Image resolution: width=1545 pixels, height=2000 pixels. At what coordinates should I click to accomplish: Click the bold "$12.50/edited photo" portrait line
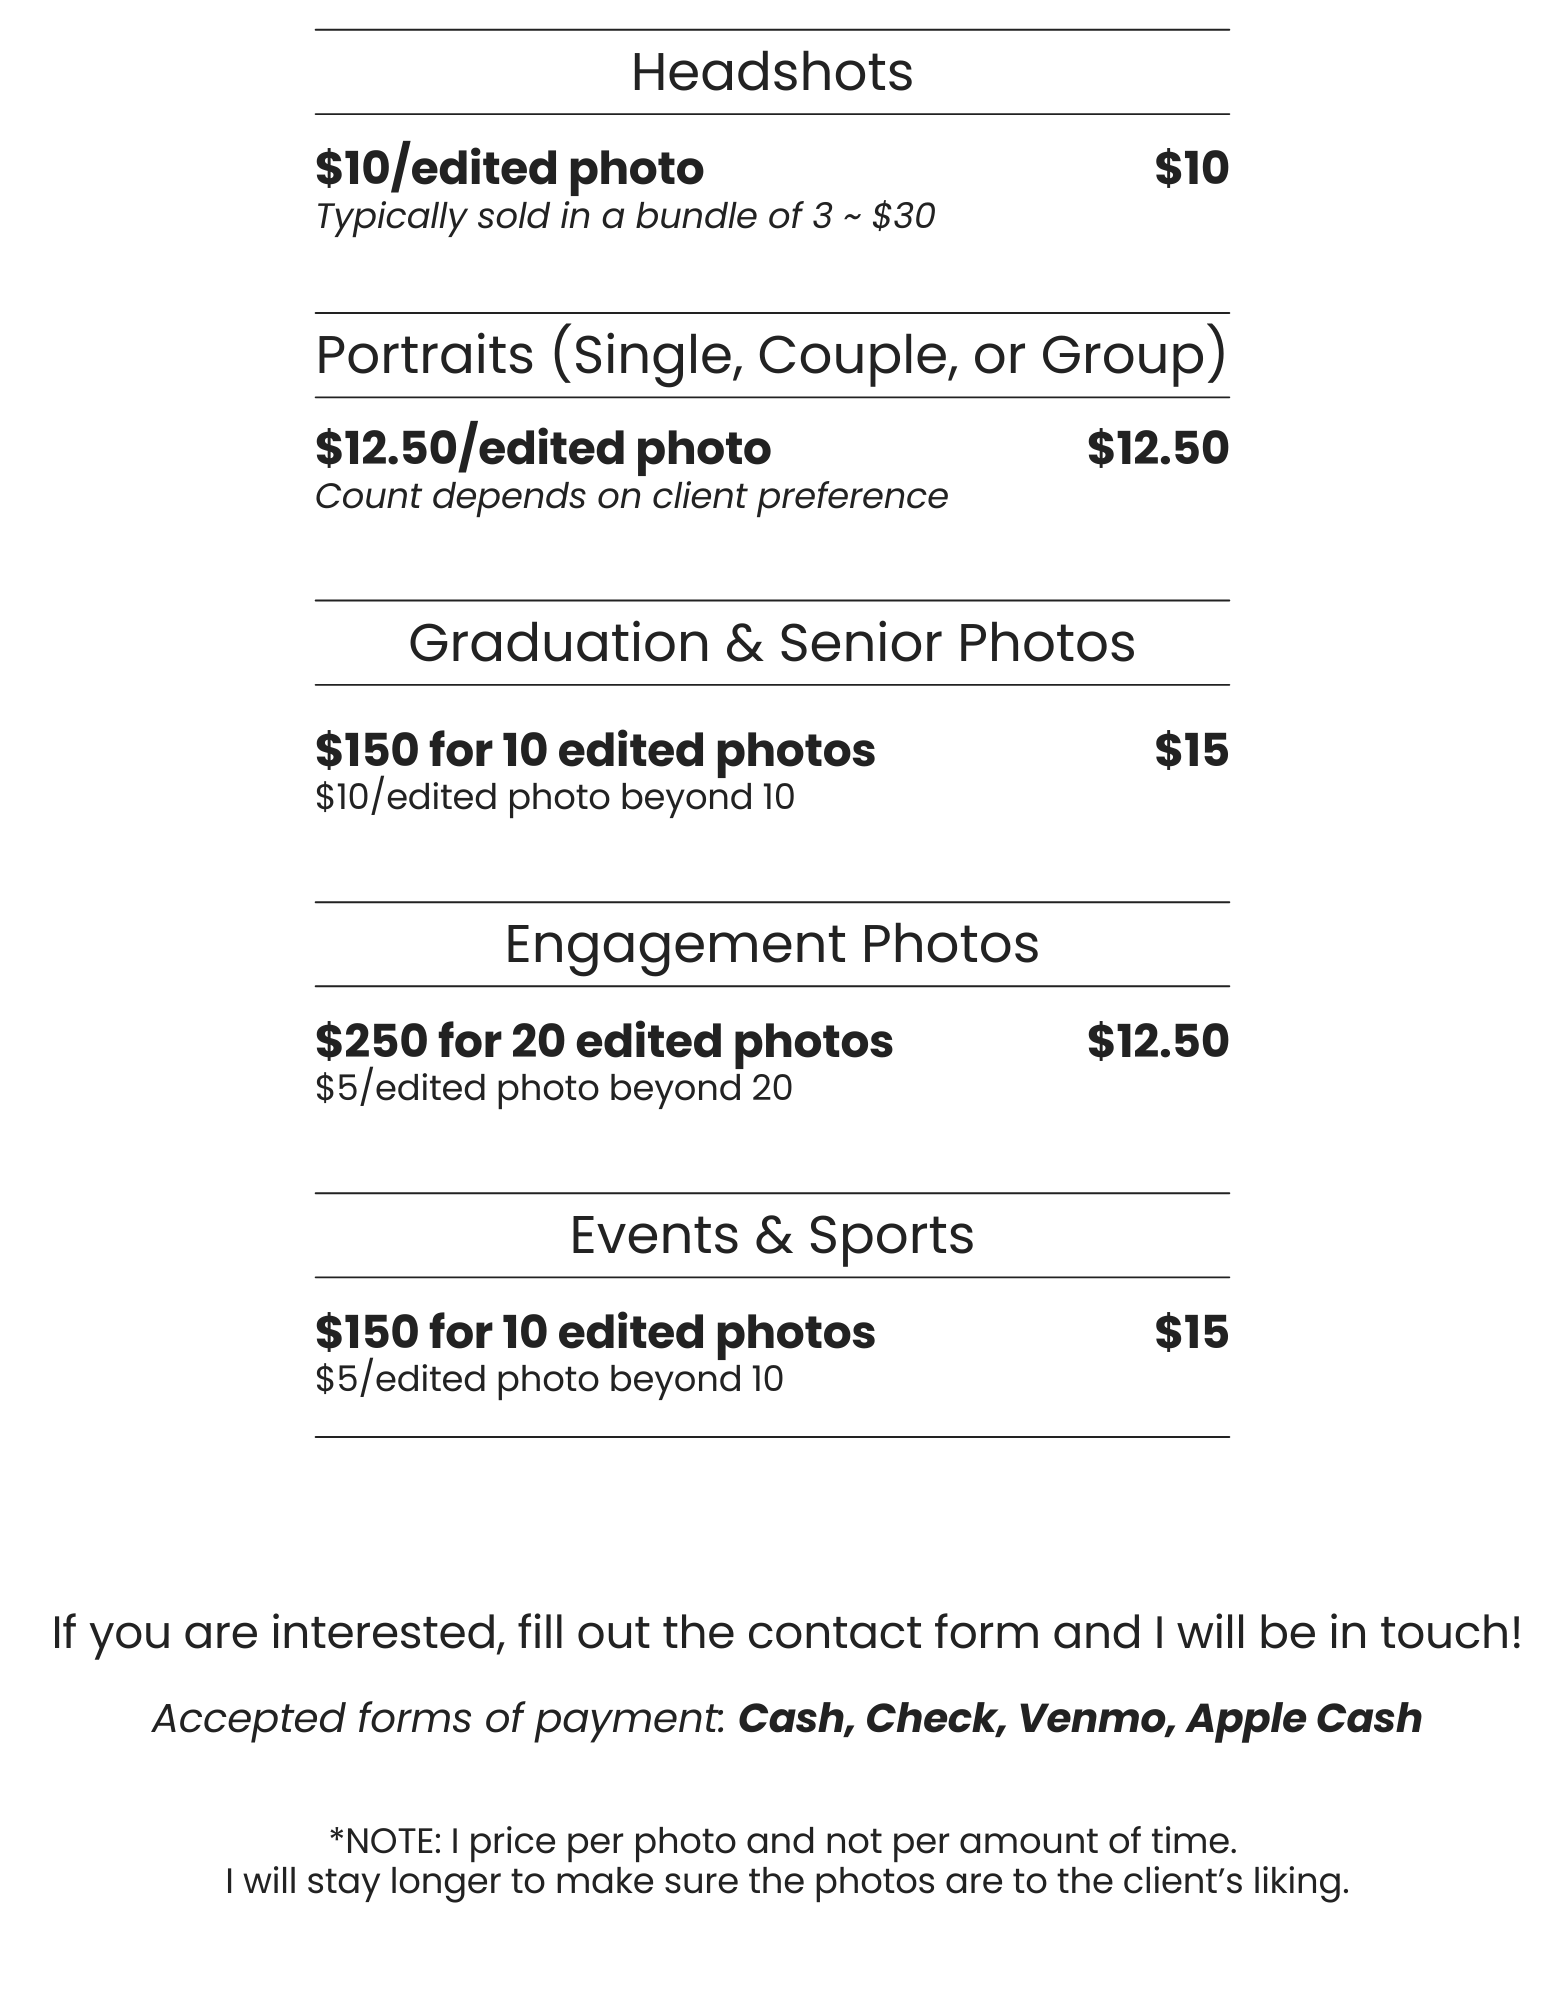pos(543,448)
